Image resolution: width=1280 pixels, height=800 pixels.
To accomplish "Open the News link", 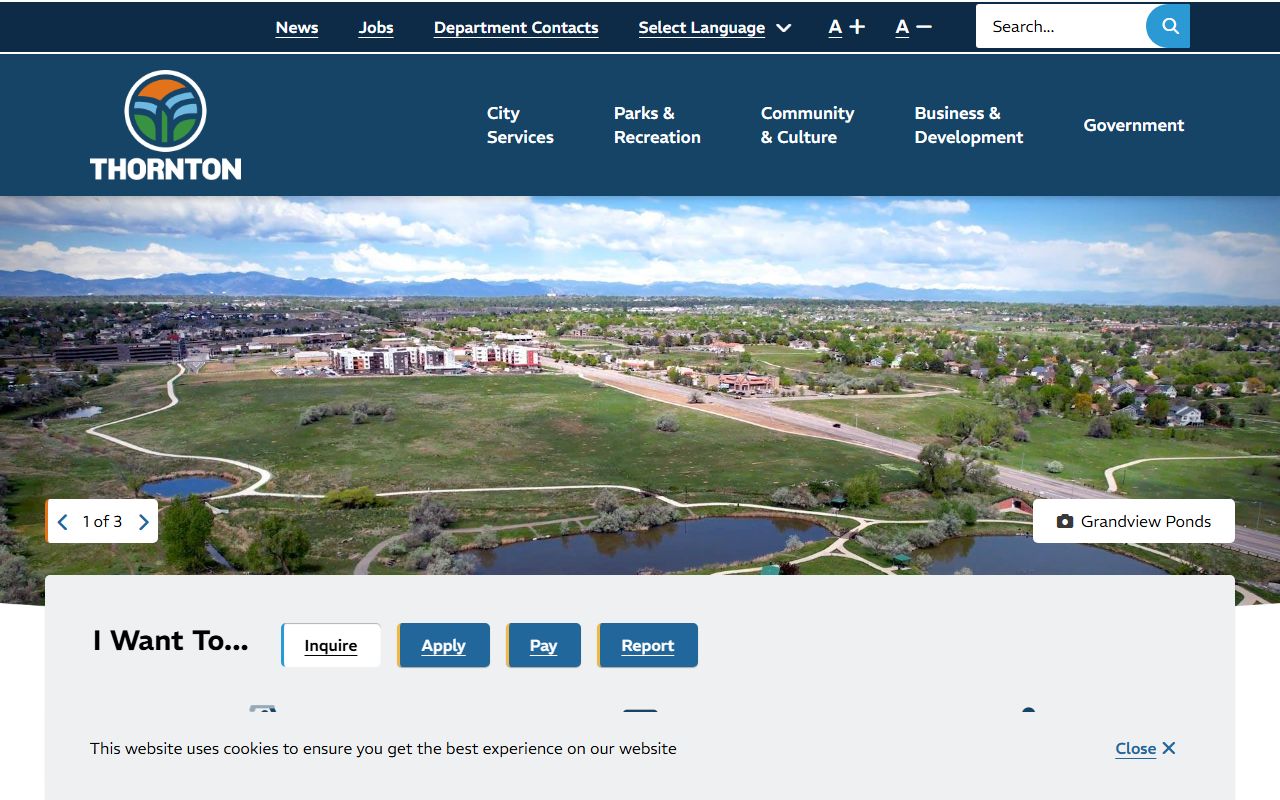I will click(x=297, y=28).
